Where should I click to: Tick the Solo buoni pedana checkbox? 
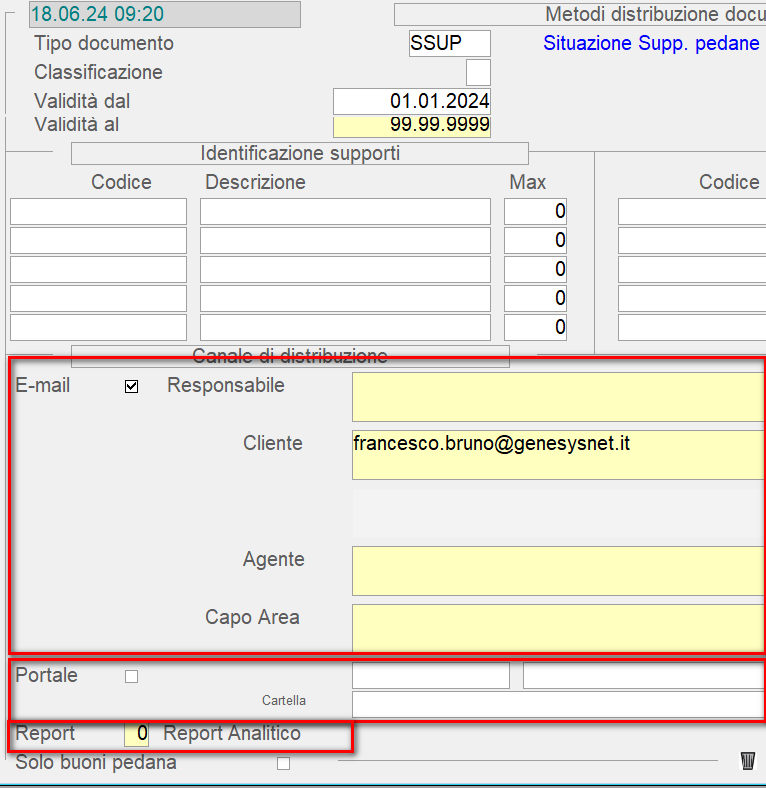(283, 764)
